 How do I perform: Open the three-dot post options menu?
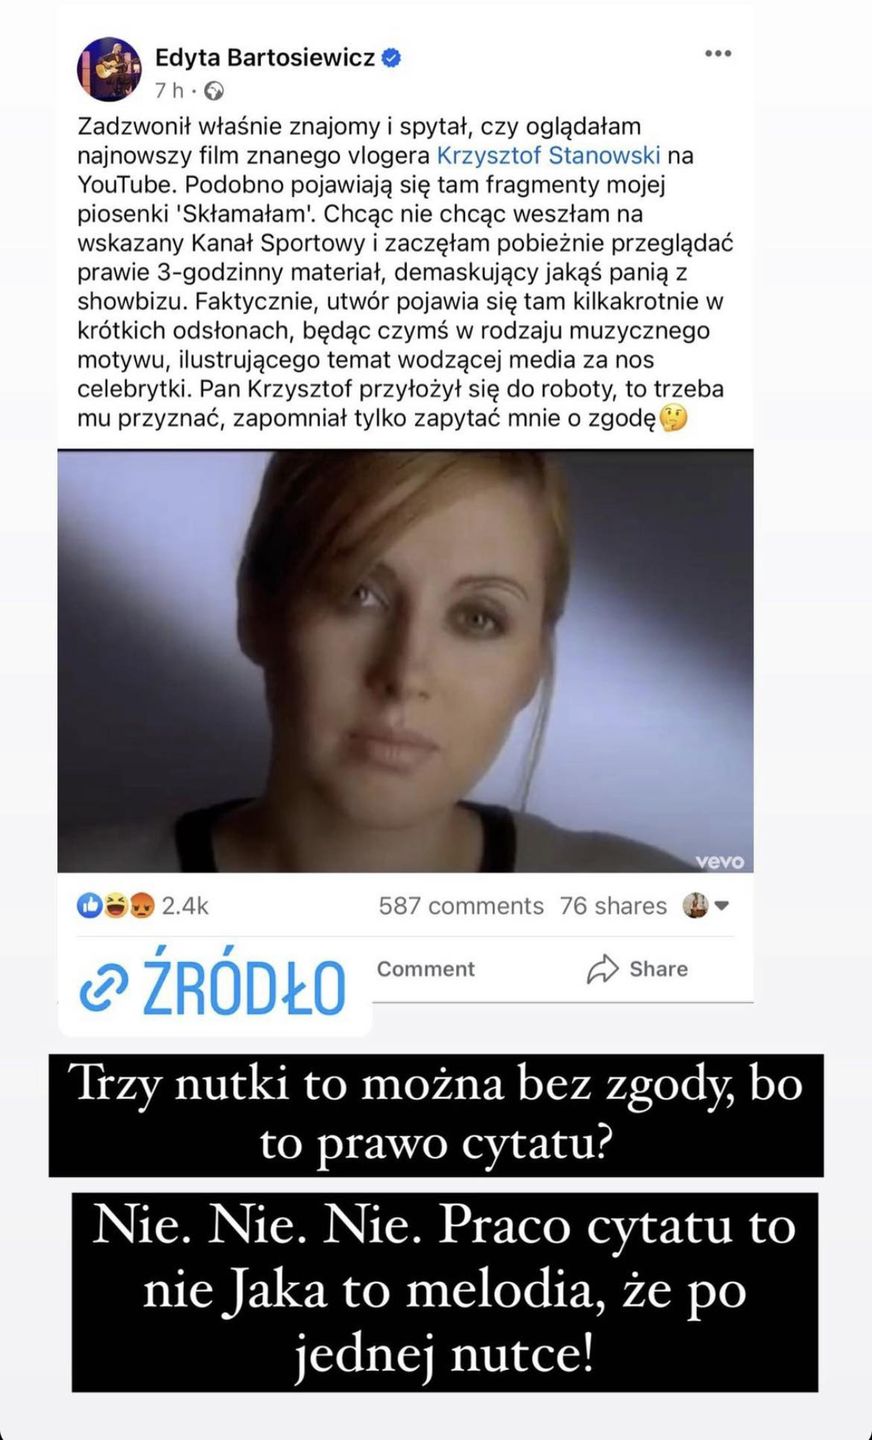coord(718,54)
